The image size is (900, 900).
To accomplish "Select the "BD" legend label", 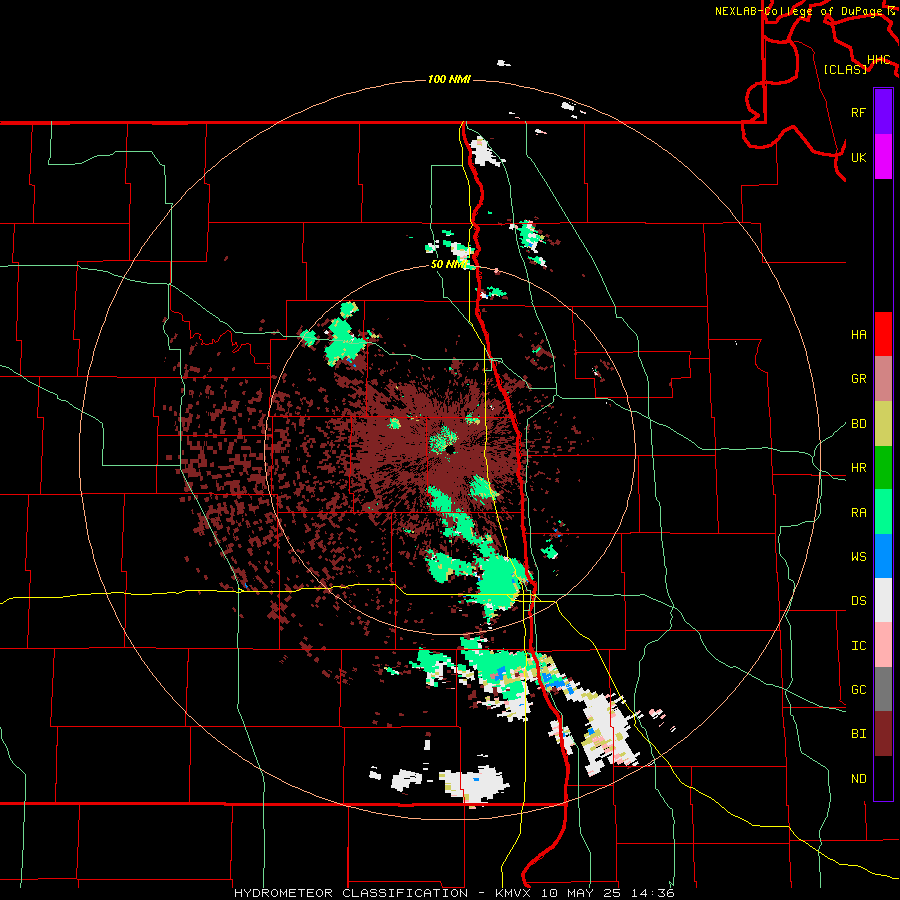I will tap(858, 424).
